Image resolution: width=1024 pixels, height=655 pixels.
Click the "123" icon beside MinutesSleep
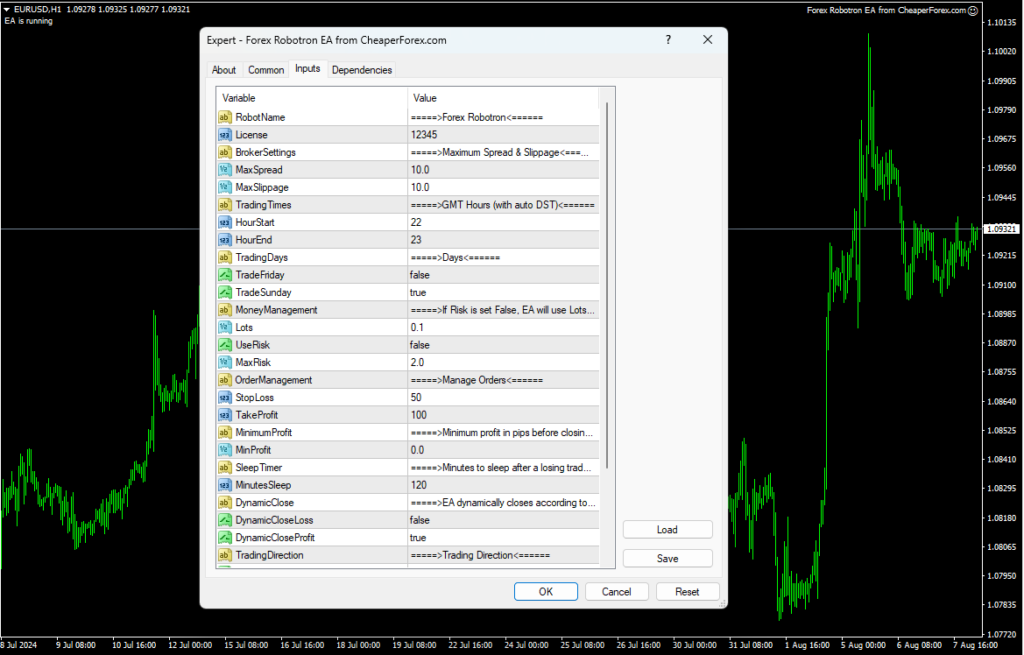(225, 484)
